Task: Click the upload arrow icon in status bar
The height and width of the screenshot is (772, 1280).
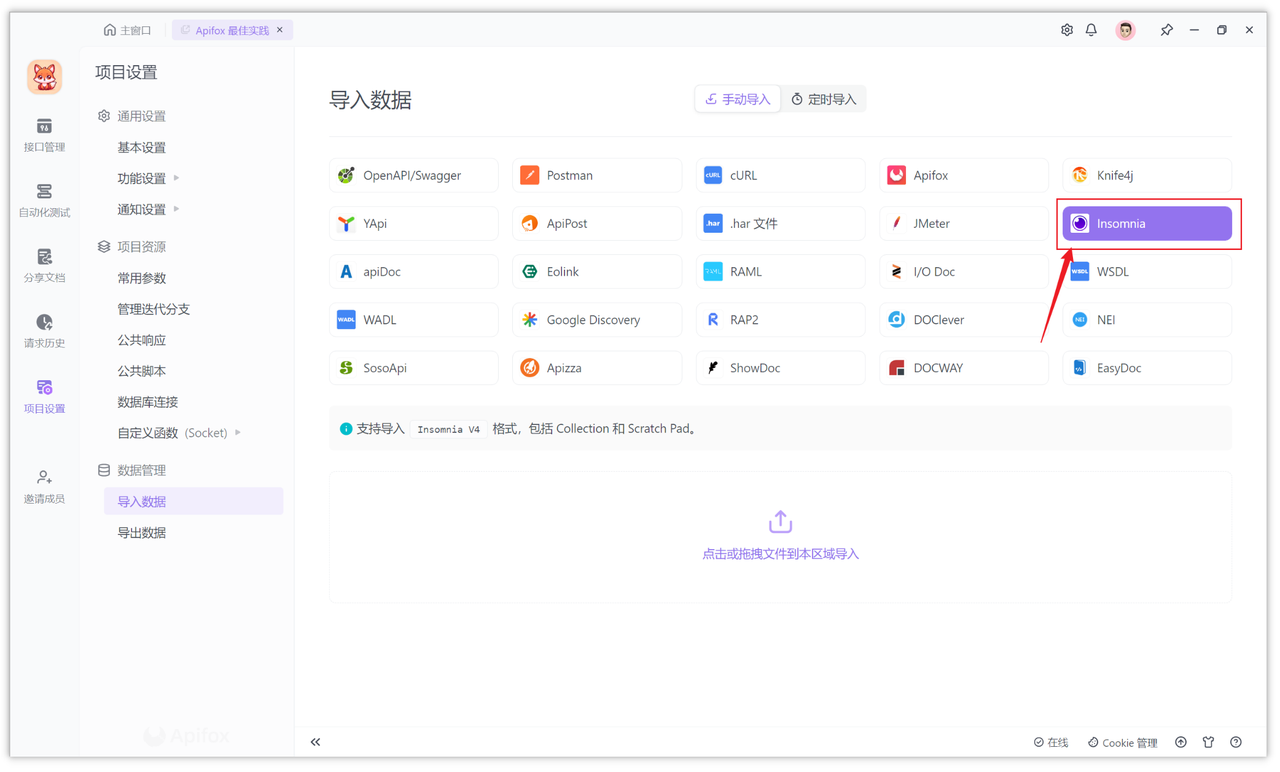Action: click(x=1181, y=742)
